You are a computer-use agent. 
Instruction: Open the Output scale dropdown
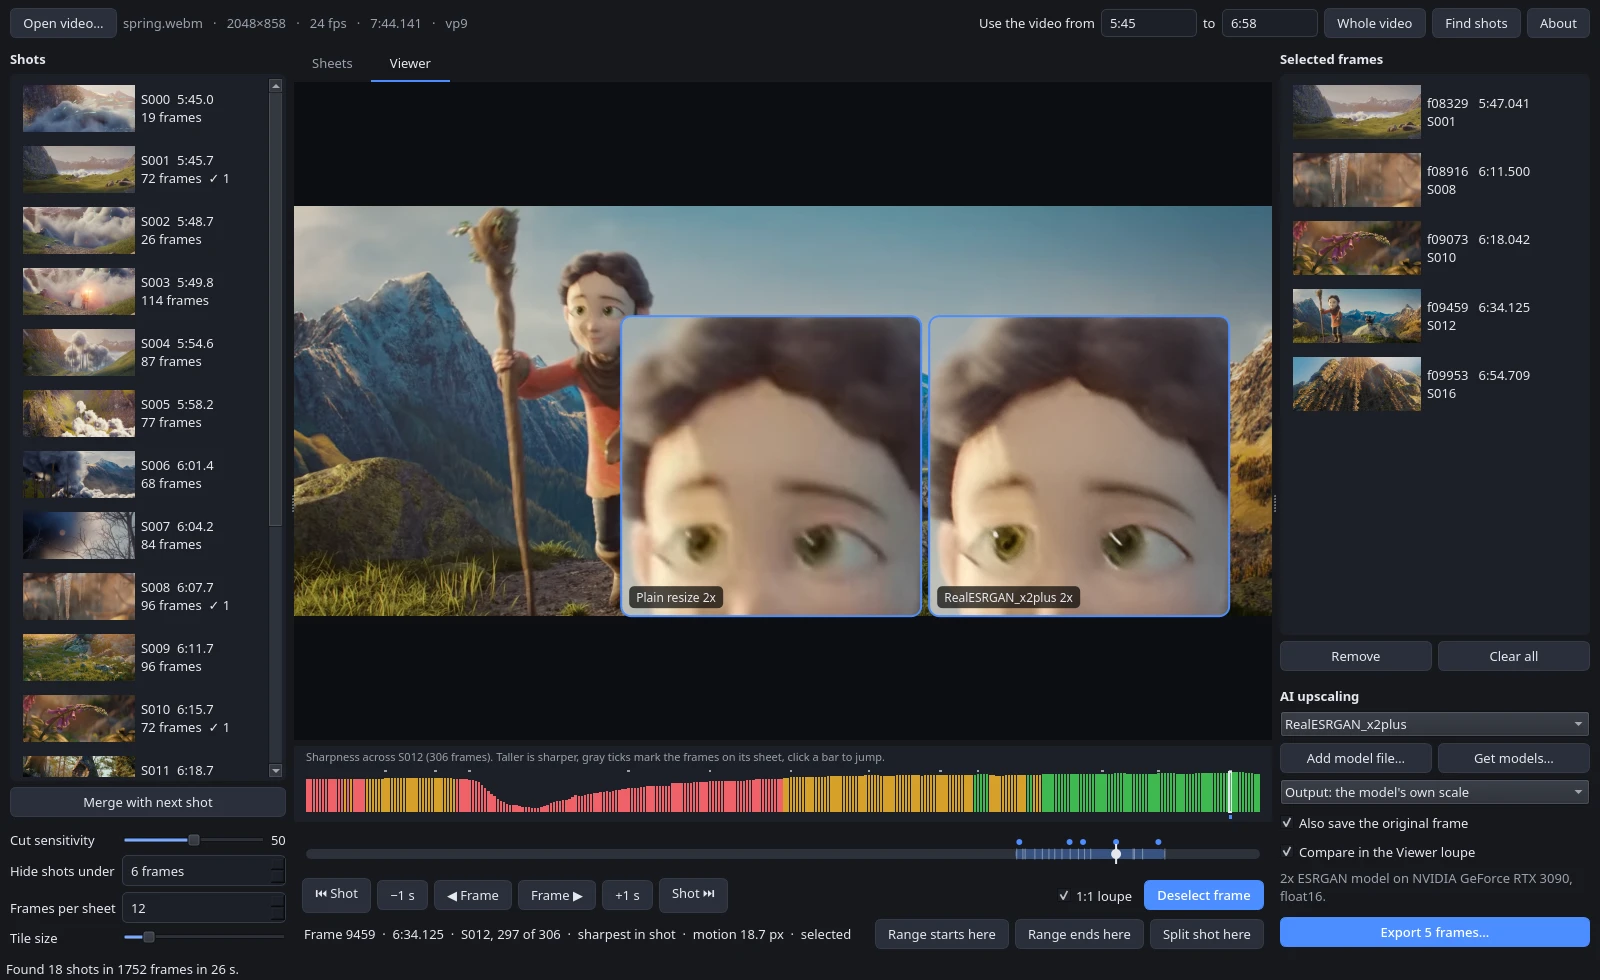point(1434,793)
